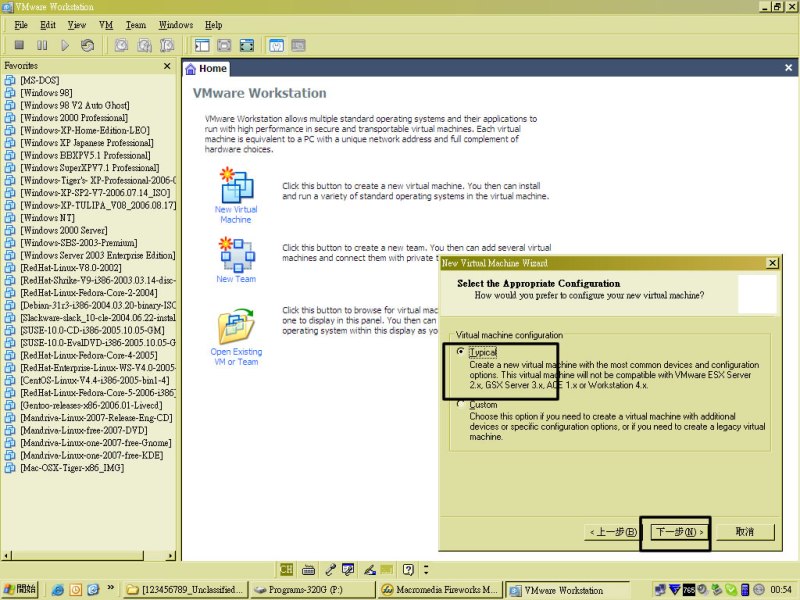
Task: Click the Favorites horizontal scrollbar right arrow
Action: coord(170,556)
